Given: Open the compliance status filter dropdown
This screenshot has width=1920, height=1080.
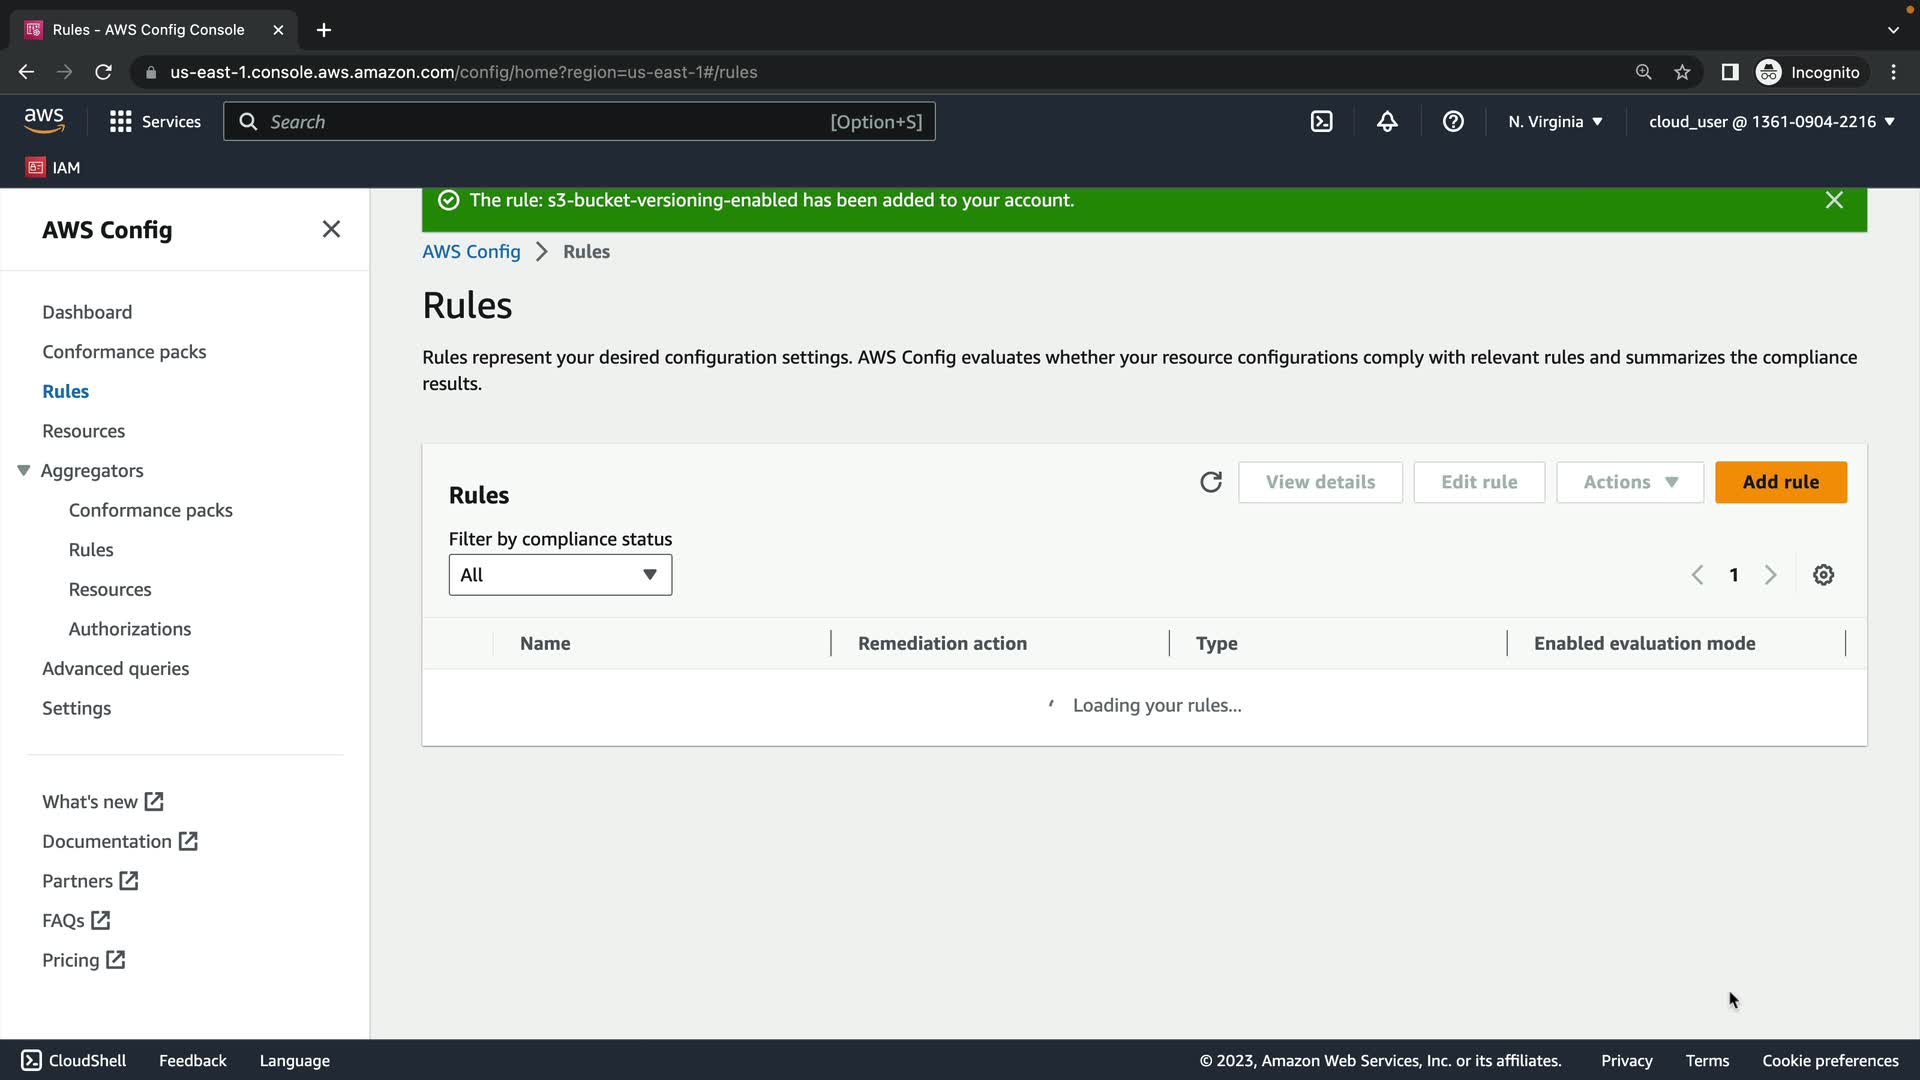Looking at the screenshot, I should pyautogui.click(x=560, y=575).
